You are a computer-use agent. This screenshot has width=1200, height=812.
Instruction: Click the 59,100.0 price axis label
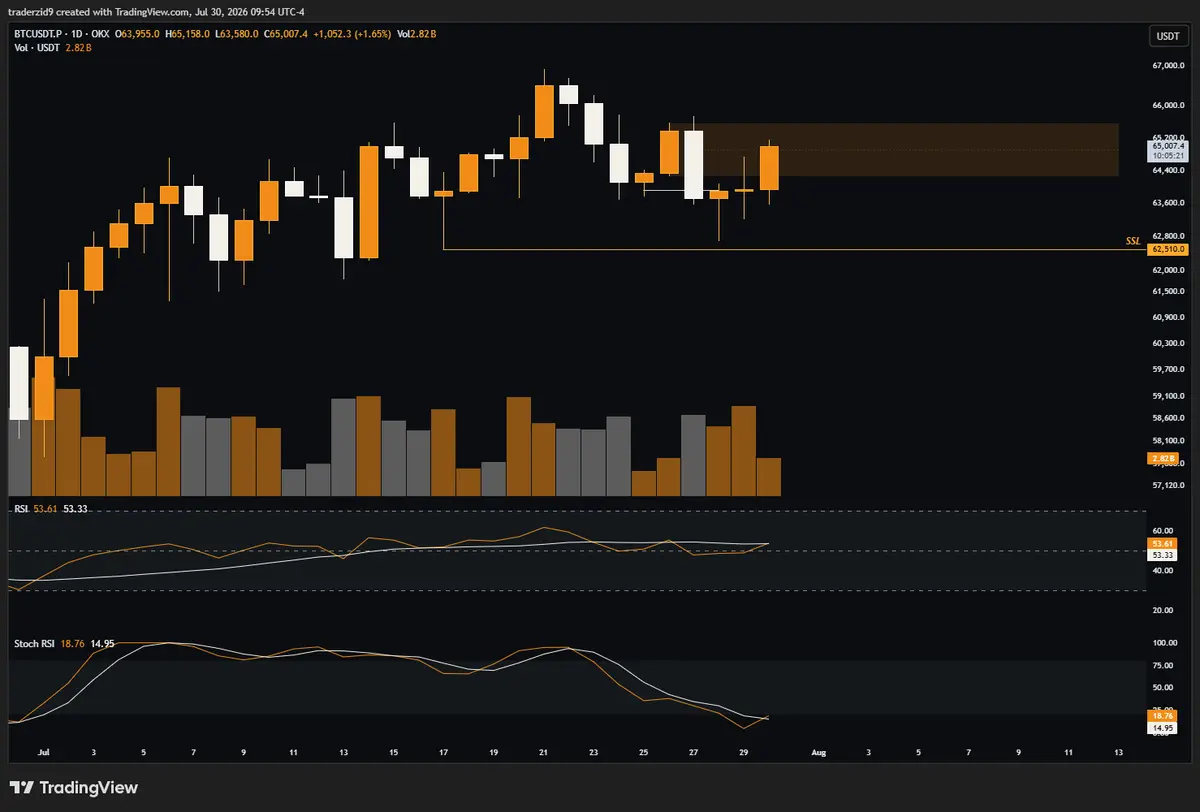click(1167, 395)
